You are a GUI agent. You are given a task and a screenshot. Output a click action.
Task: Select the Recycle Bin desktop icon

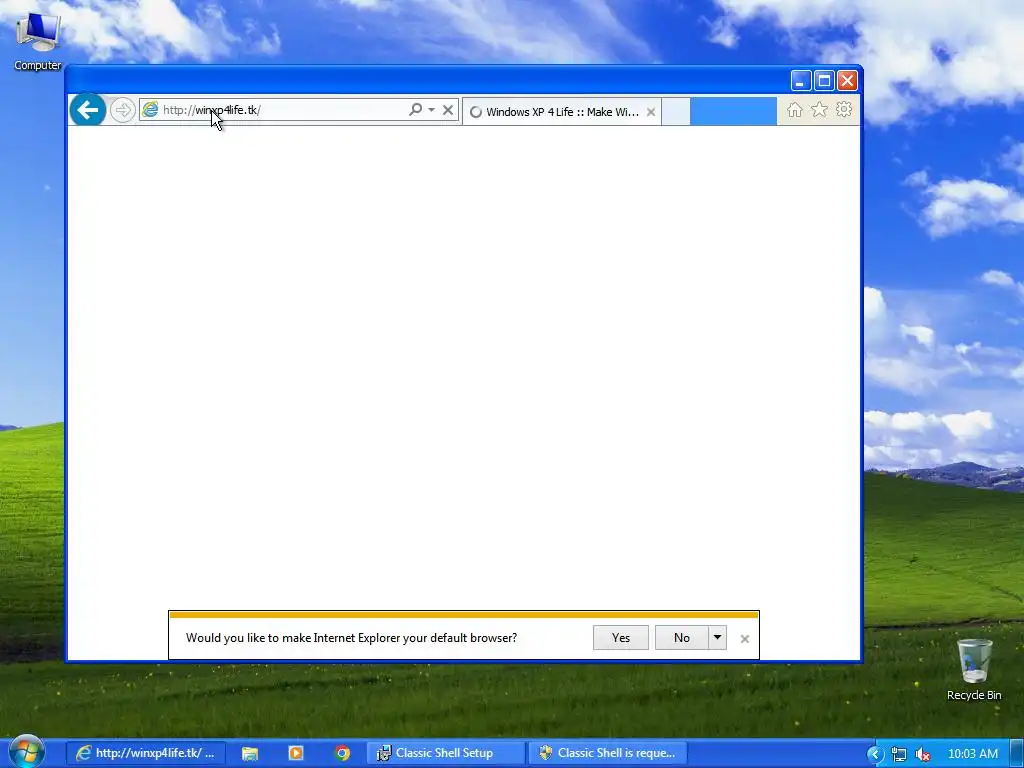pyautogui.click(x=974, y=669)
